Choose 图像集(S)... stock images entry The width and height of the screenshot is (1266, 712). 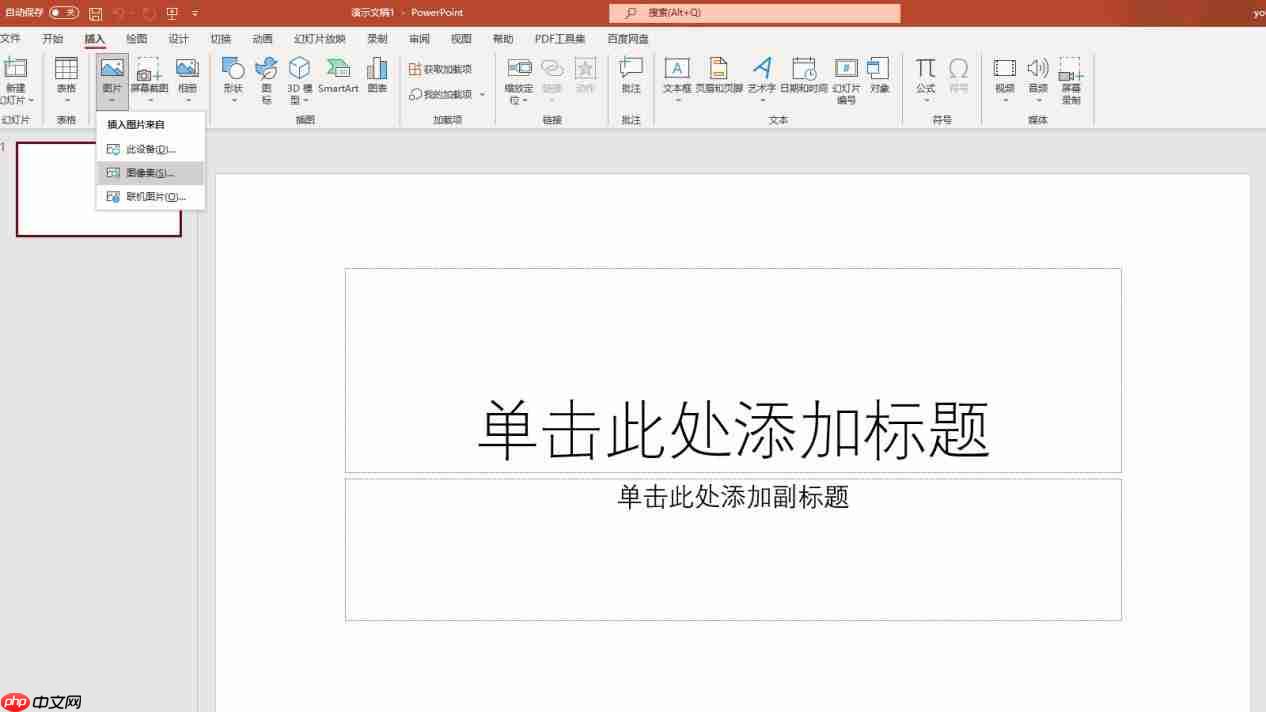pyautogui.click(x=150, y=173)
